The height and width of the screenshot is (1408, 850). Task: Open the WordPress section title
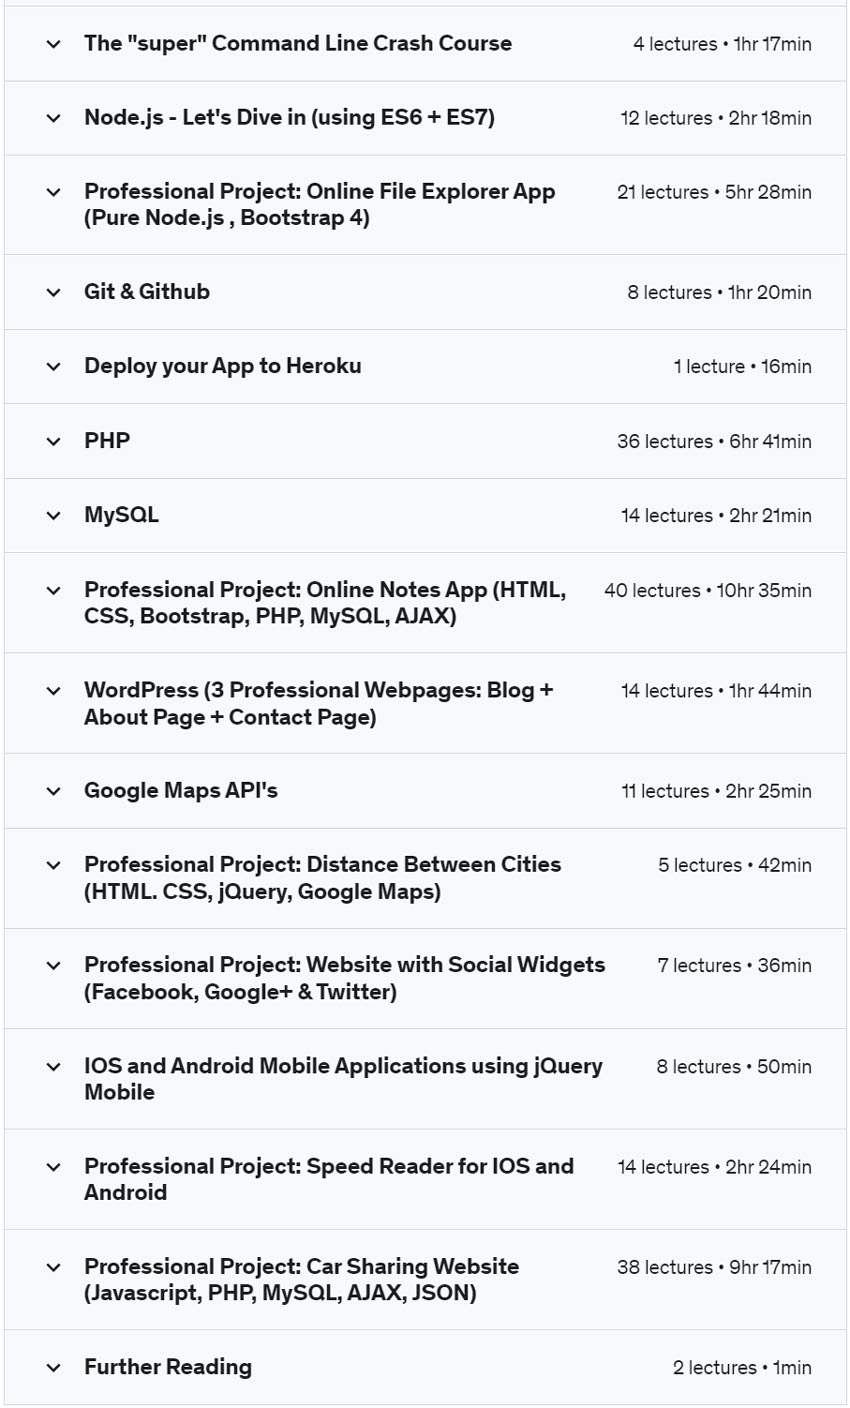318,703
